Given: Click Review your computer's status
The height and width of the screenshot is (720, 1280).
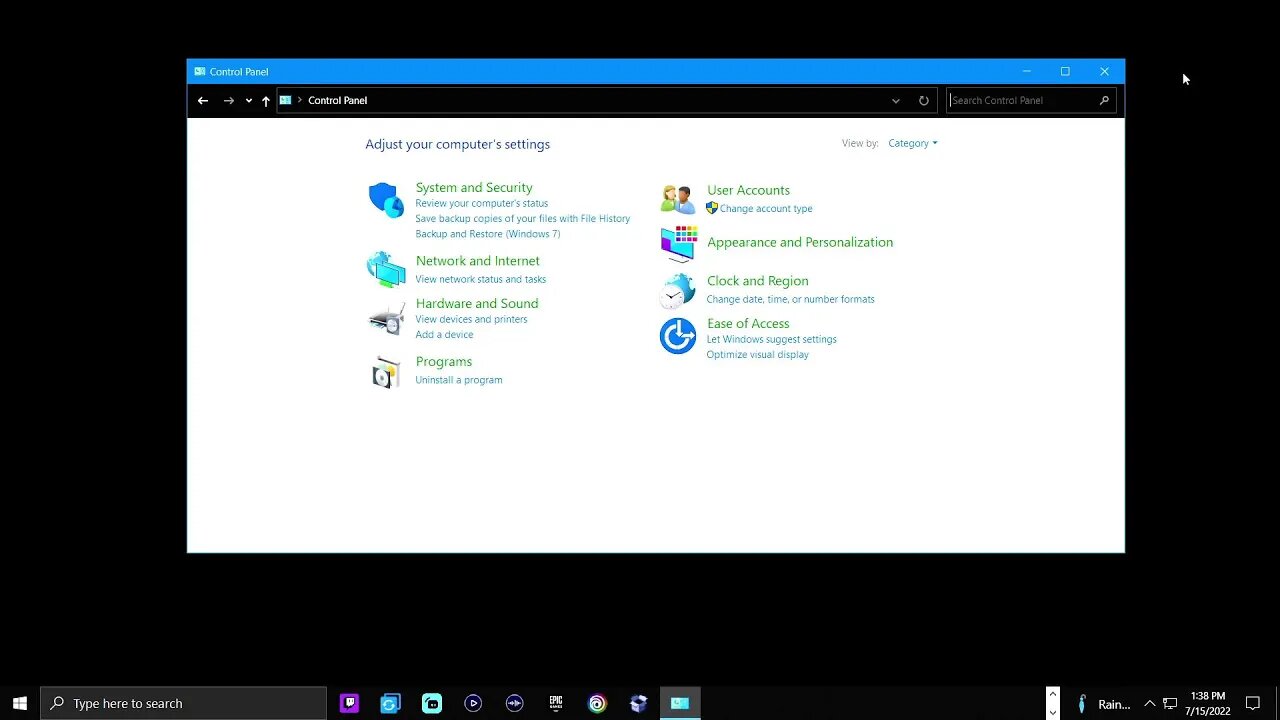Looking at the screenshot, I should tap(482, 203).
